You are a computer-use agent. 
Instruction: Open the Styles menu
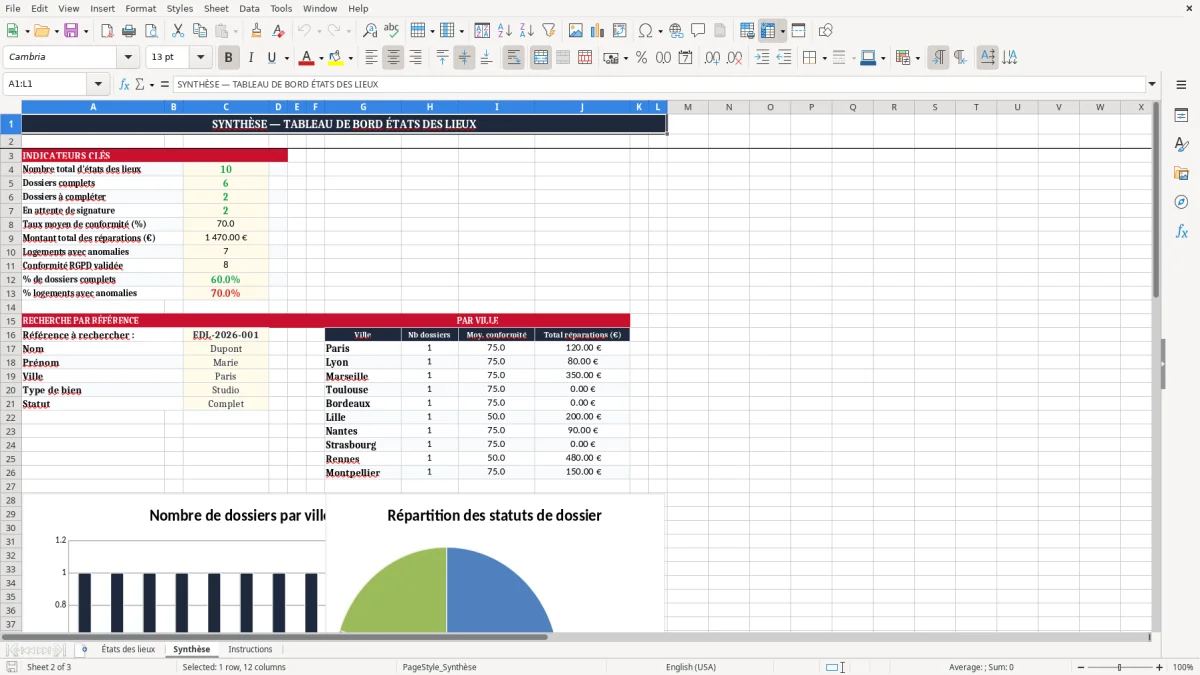click(180, 8)
